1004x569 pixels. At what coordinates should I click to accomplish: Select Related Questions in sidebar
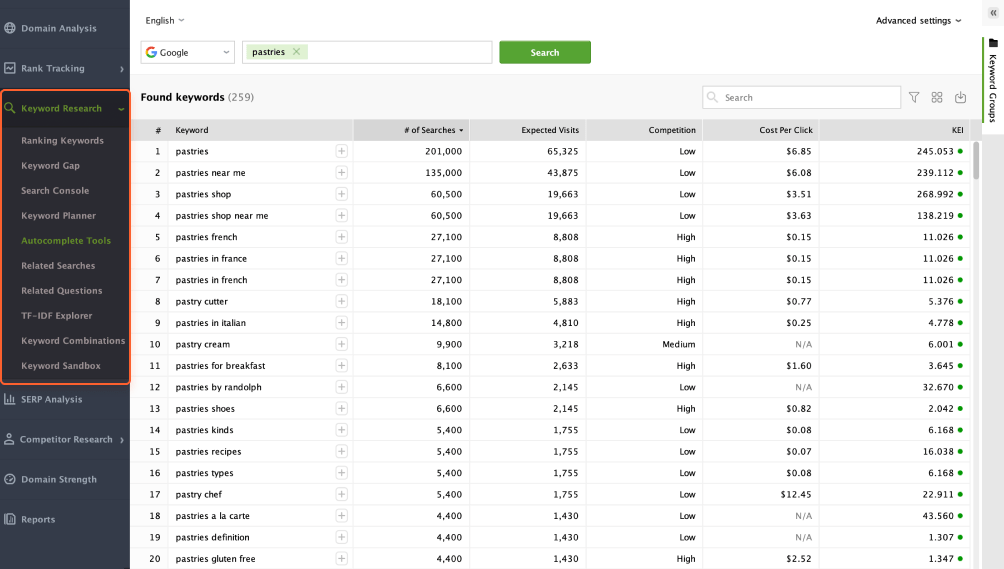(x=62, y=291)
